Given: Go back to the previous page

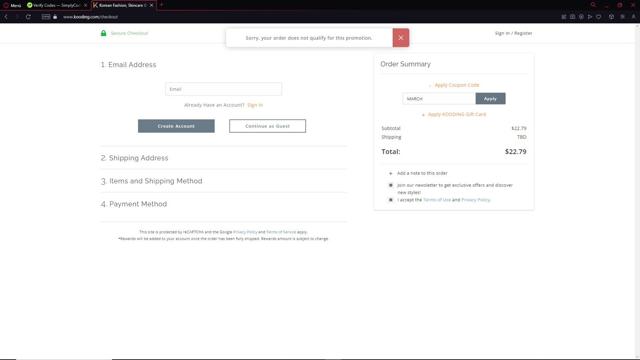Looking at the screenshot, I should pyautogui.click(x=6, y=17).
